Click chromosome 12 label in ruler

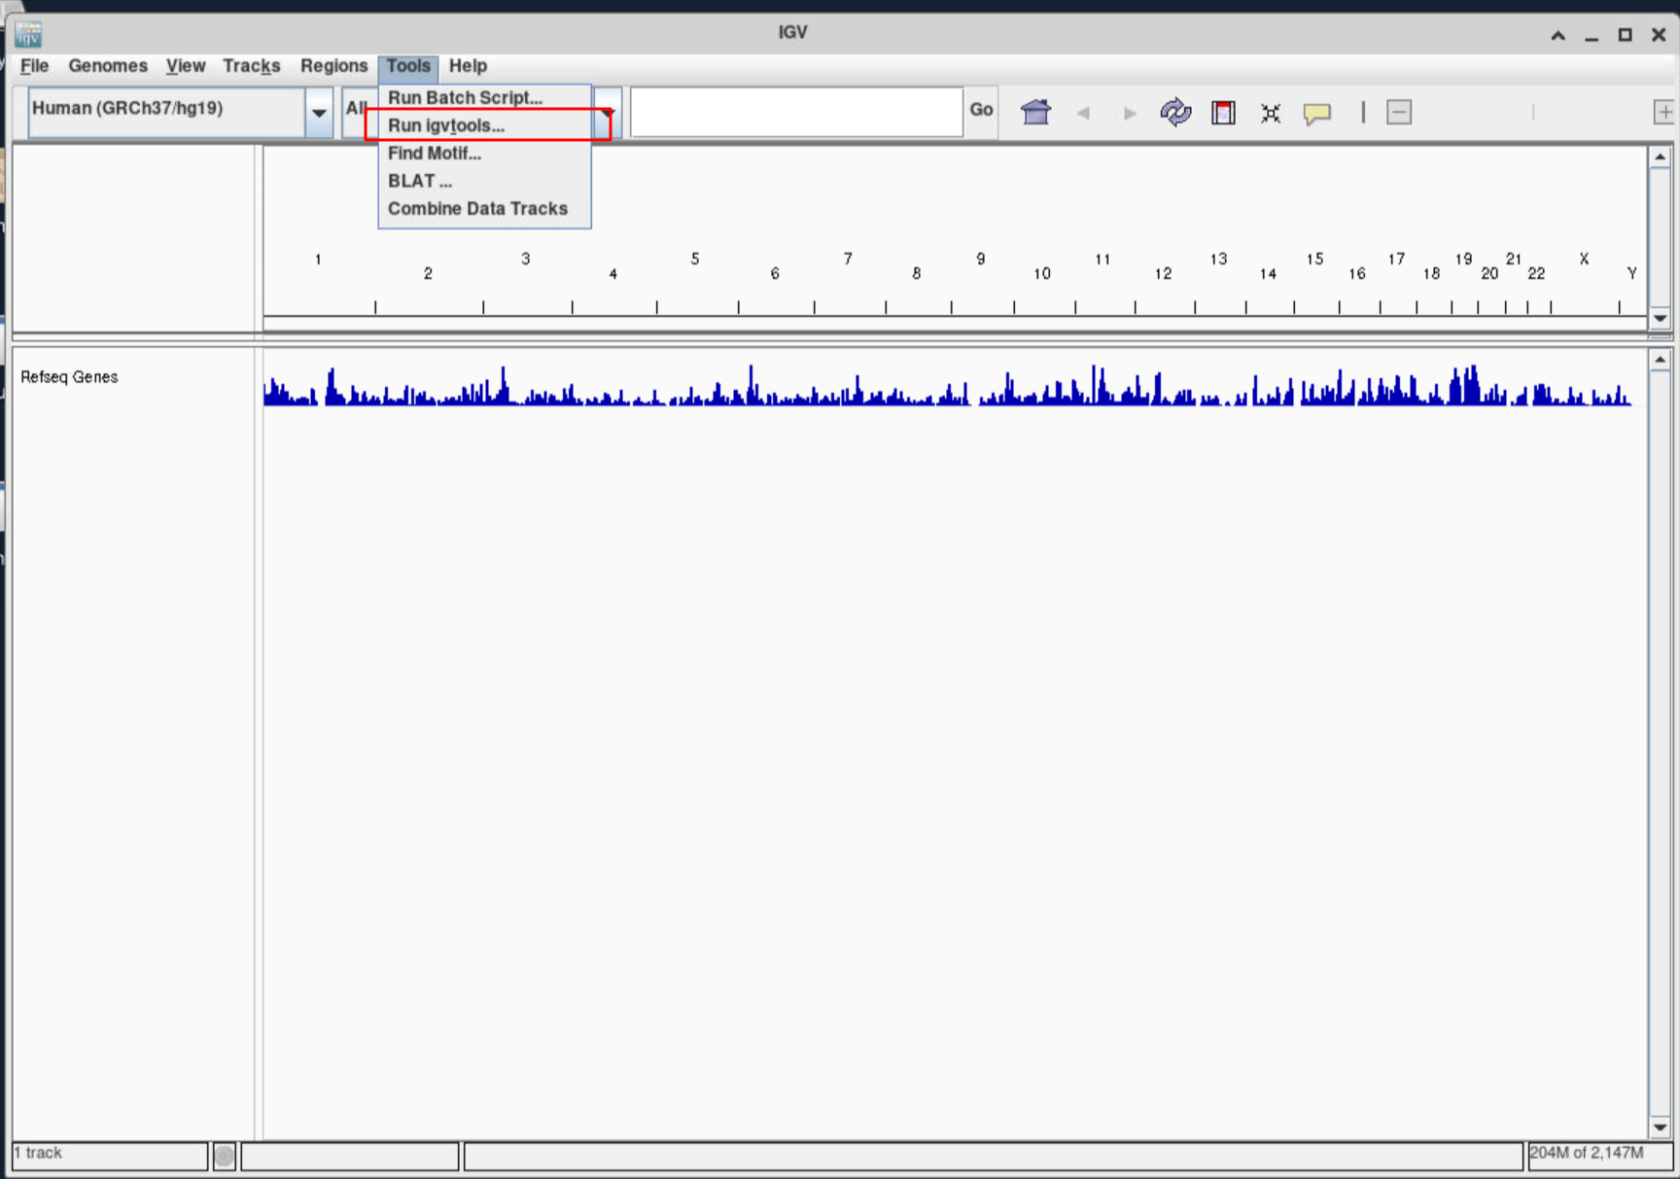tap(1162, 274)
